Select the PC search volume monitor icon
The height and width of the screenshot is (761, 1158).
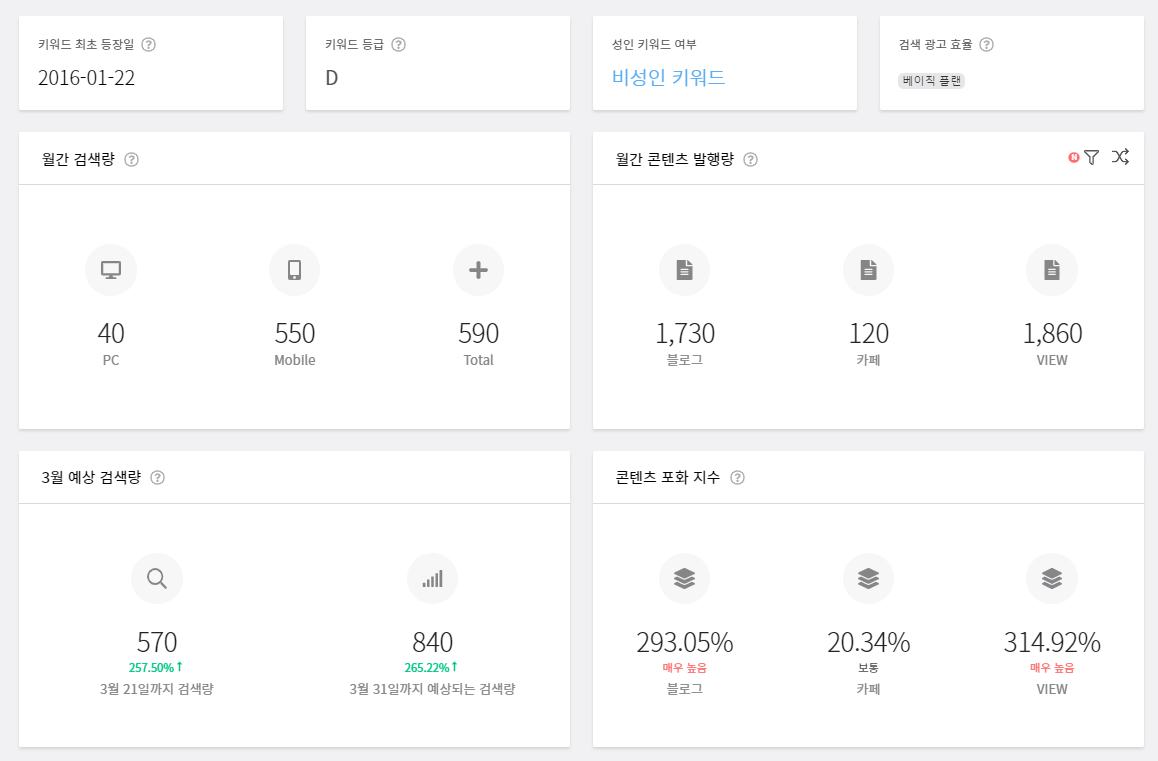111,269
